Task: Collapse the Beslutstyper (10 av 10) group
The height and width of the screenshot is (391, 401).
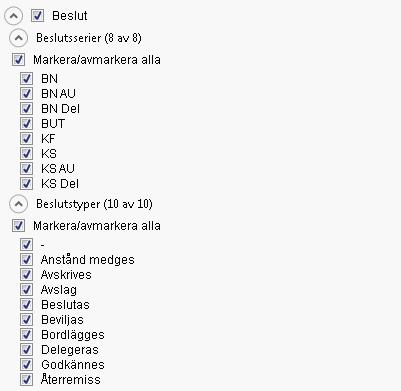Action: click(19, 204)
